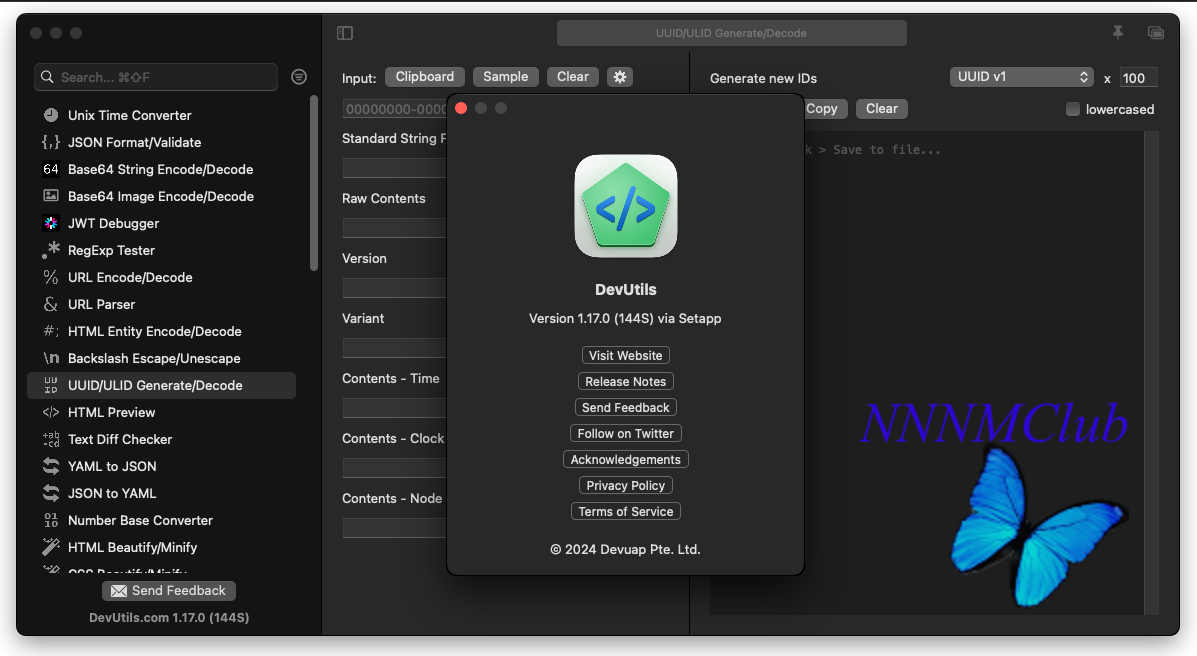Screen dimensions: 1197x656
Task: Click Terms of Service button
Action: tap(626, 511)
